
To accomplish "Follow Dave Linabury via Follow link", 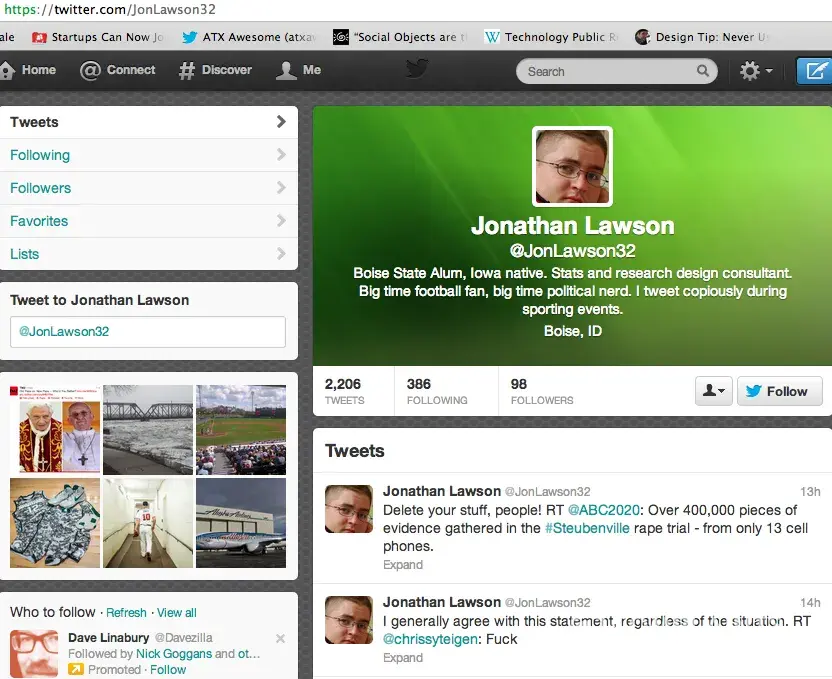I will pyautogui.click(x=168, y=669).
